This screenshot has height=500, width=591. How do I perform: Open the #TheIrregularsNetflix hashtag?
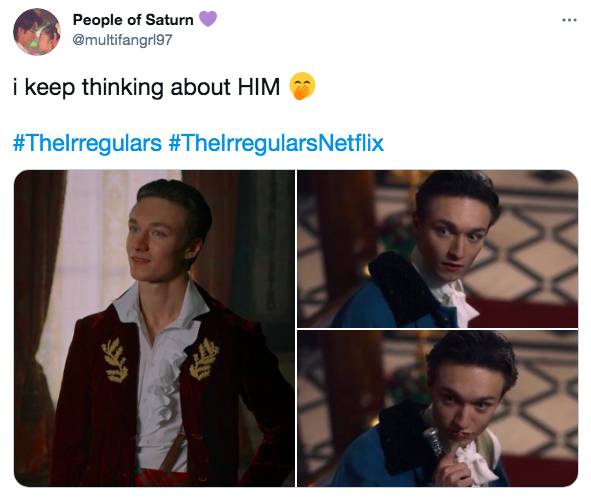coord(276,143)
